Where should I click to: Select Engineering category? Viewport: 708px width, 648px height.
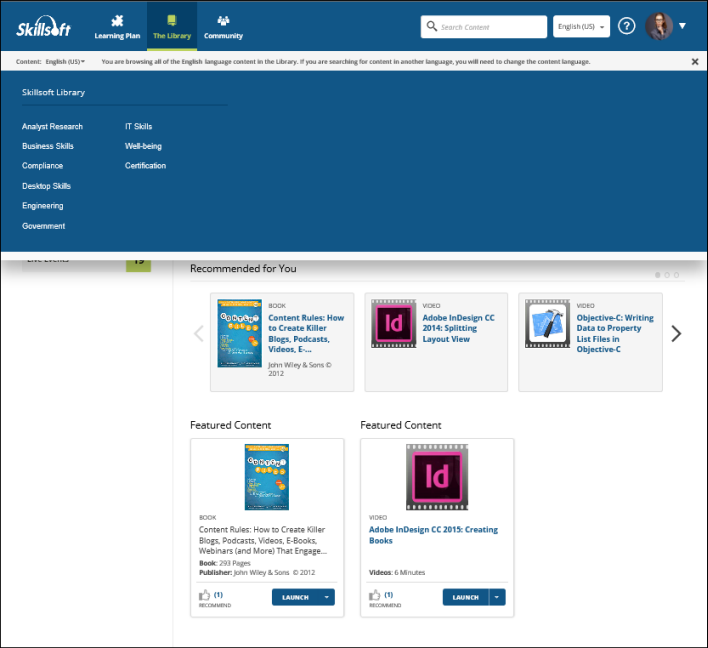[x=43, y=206]
